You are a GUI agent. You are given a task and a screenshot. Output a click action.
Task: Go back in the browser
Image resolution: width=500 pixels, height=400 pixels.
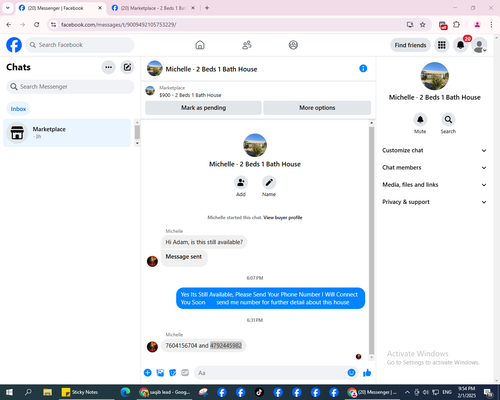pyautogui.click(x=9, y=24)
